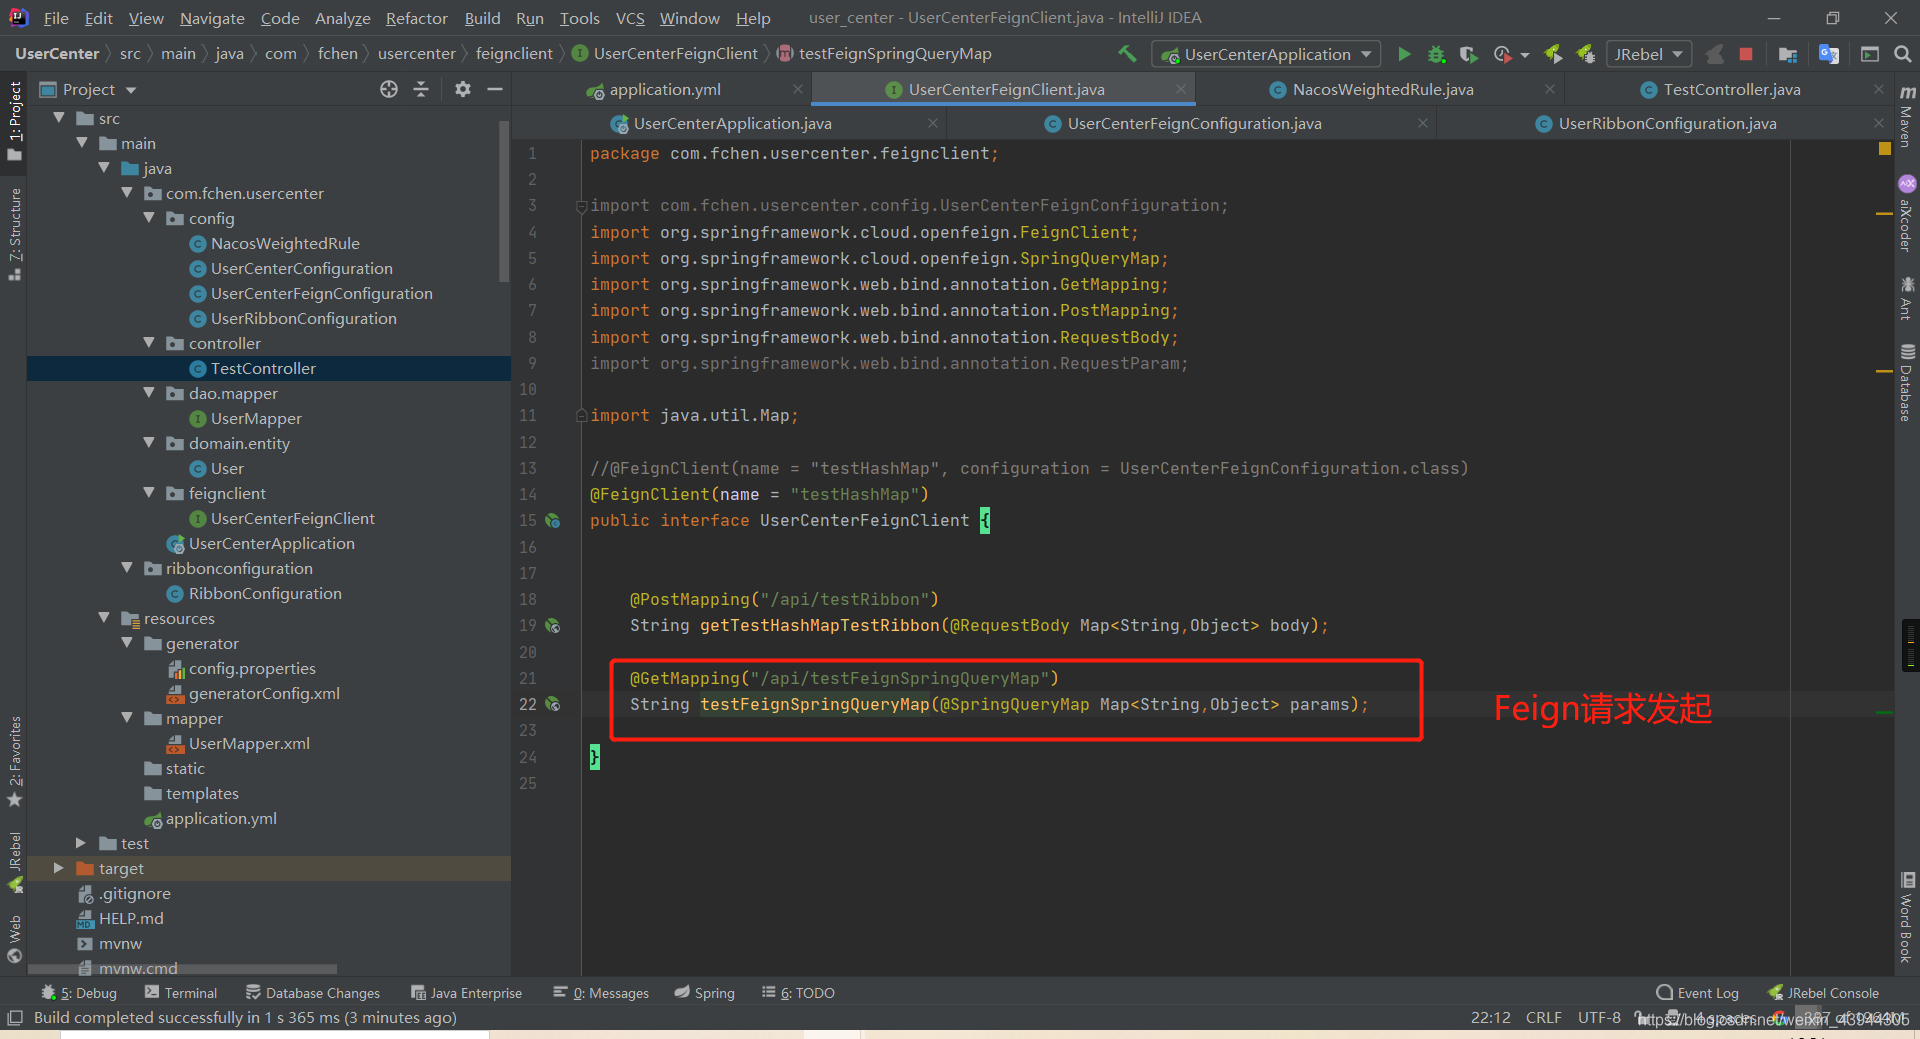The height and width of the screenshot is (1039, 1920).
Task: Close the TestController.java tab
Action: click(x=1879, y=89)
